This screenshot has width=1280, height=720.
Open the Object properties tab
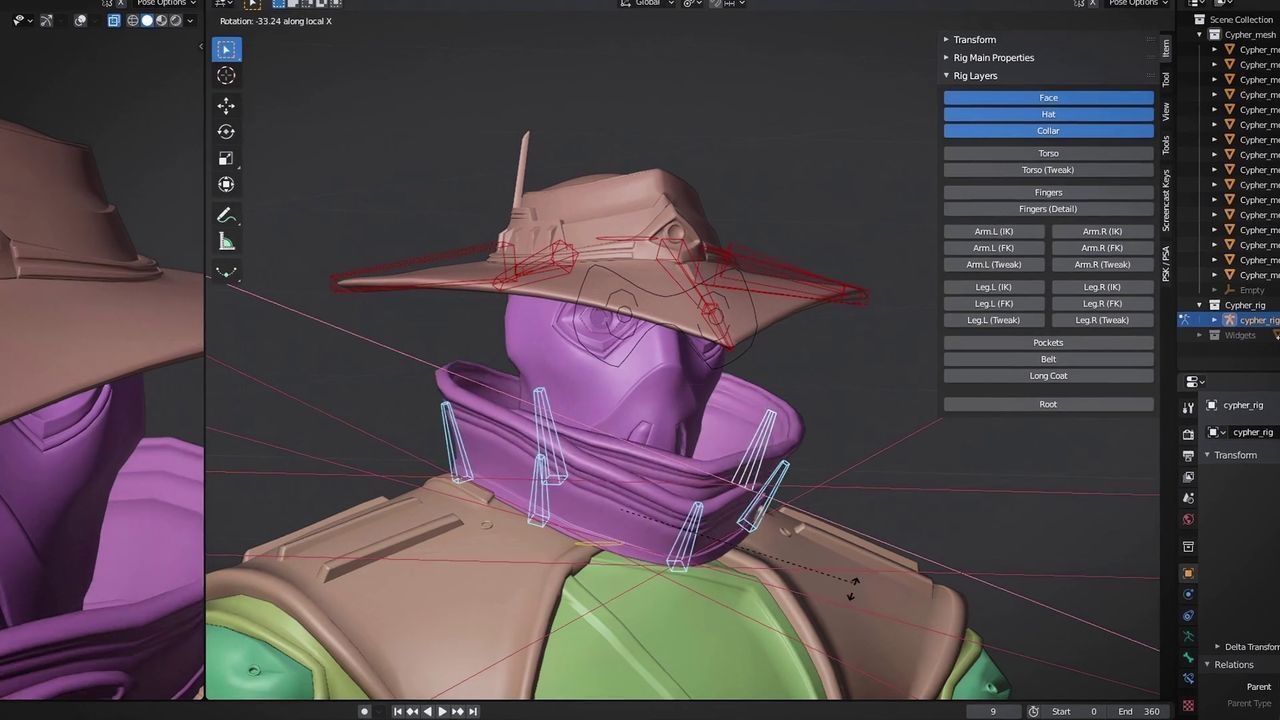pyautogui.click(x=1188, y=573)
